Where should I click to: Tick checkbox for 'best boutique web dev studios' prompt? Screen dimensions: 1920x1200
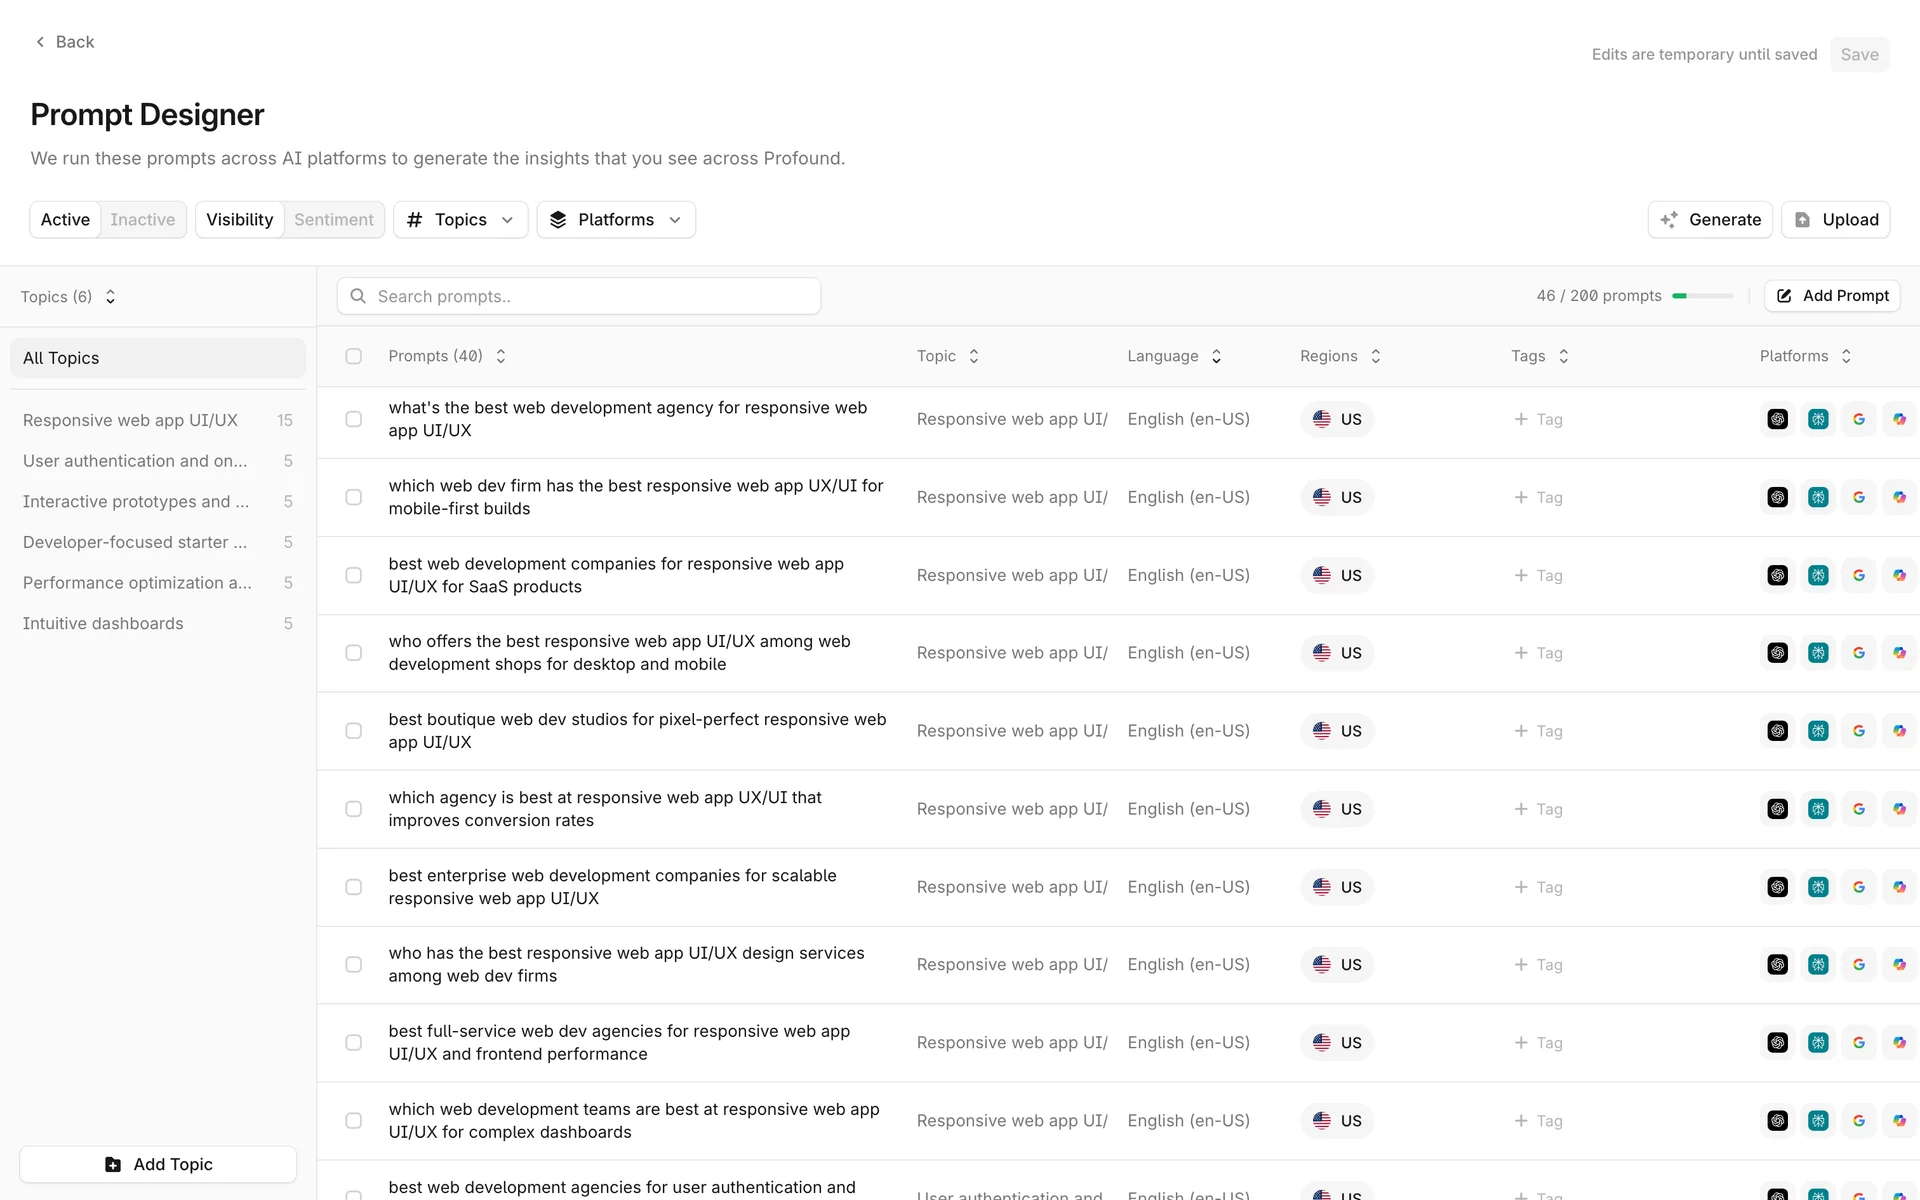354,731
